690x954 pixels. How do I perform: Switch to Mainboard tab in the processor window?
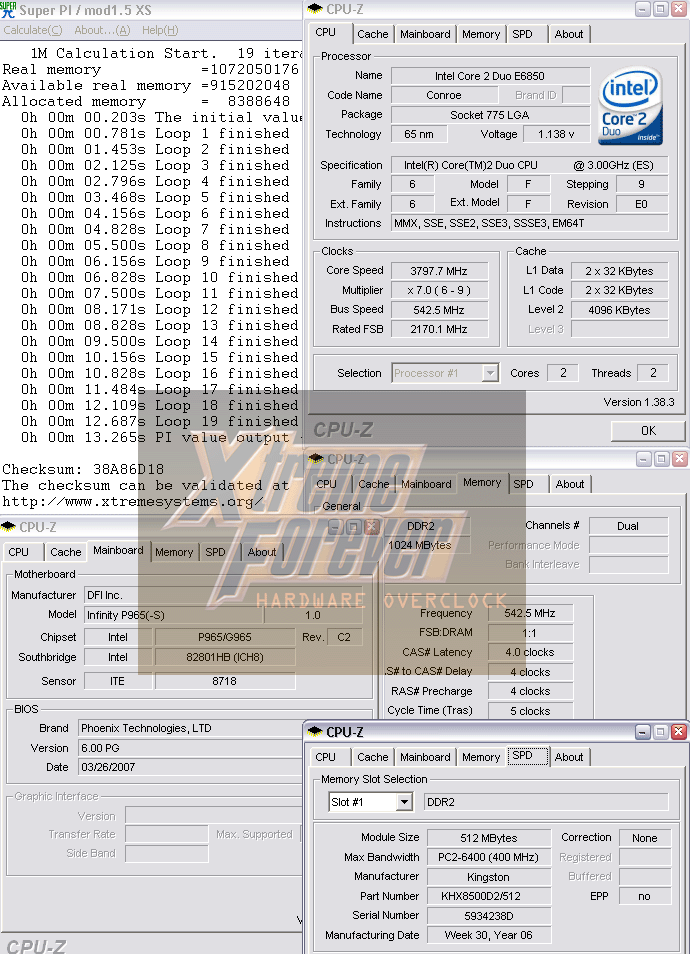tap(425, 34)
